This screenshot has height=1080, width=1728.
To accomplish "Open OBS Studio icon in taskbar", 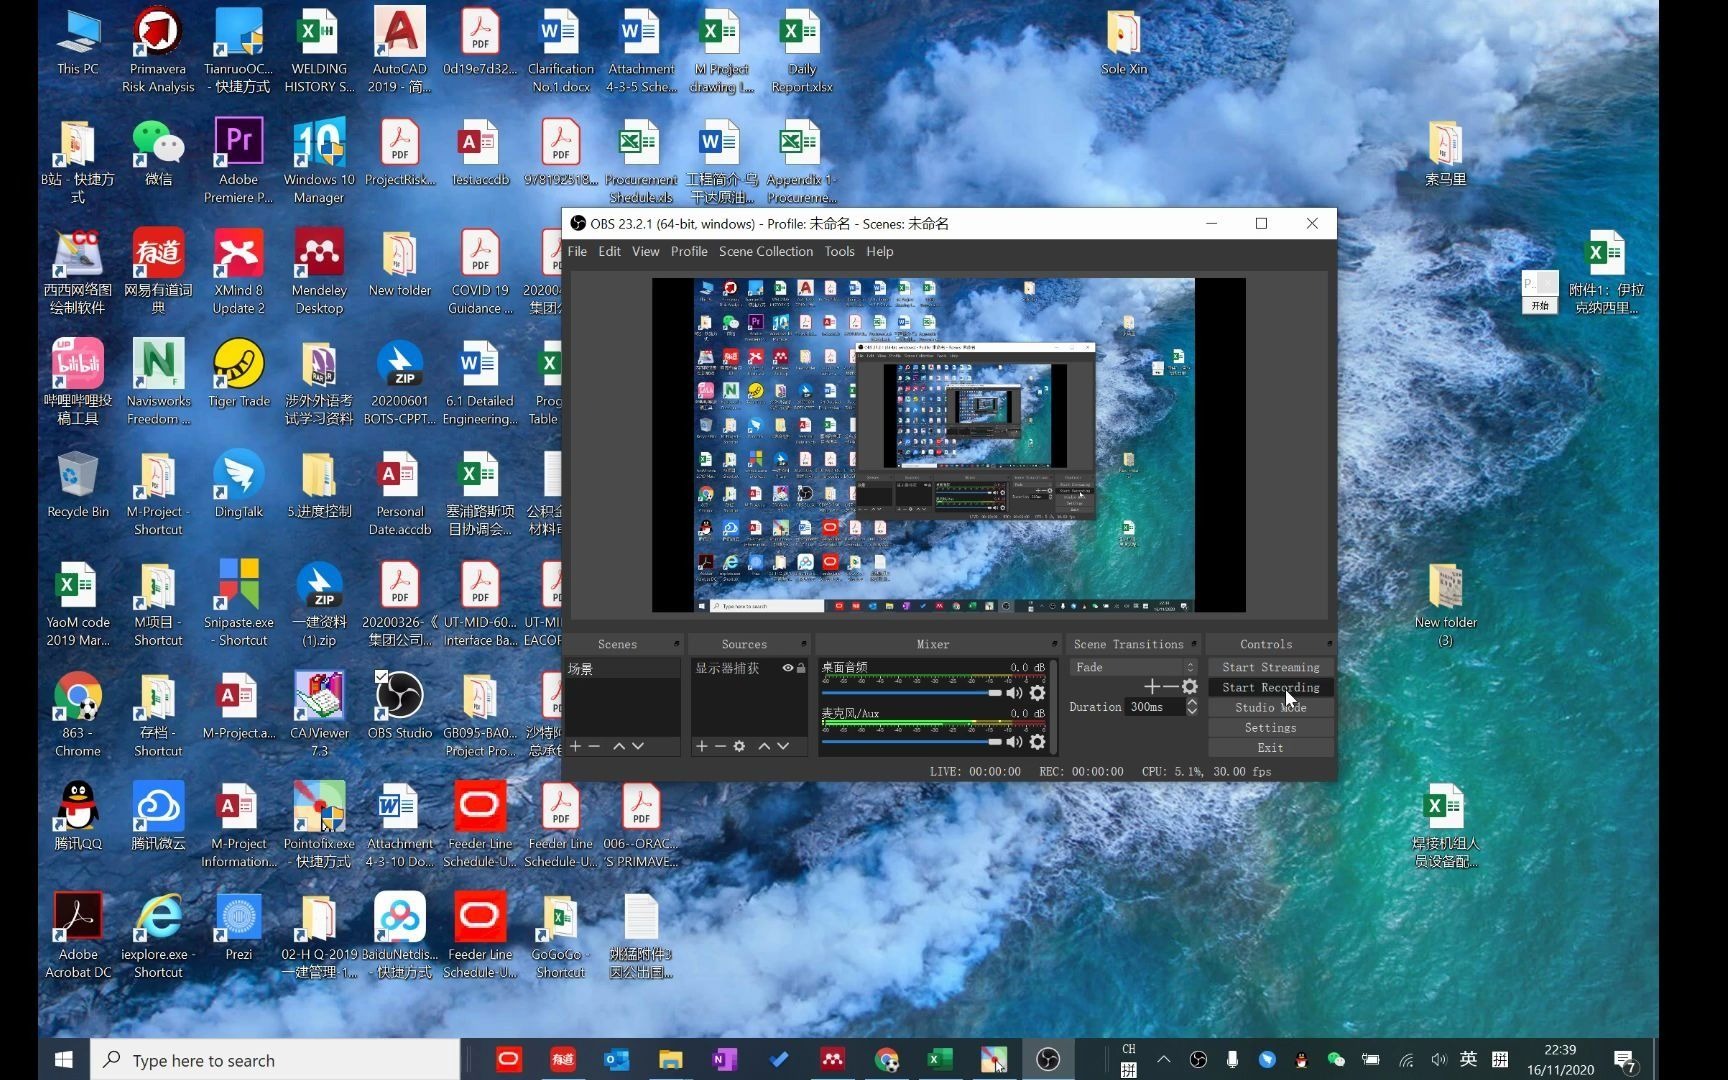I will point(1047,1060).
